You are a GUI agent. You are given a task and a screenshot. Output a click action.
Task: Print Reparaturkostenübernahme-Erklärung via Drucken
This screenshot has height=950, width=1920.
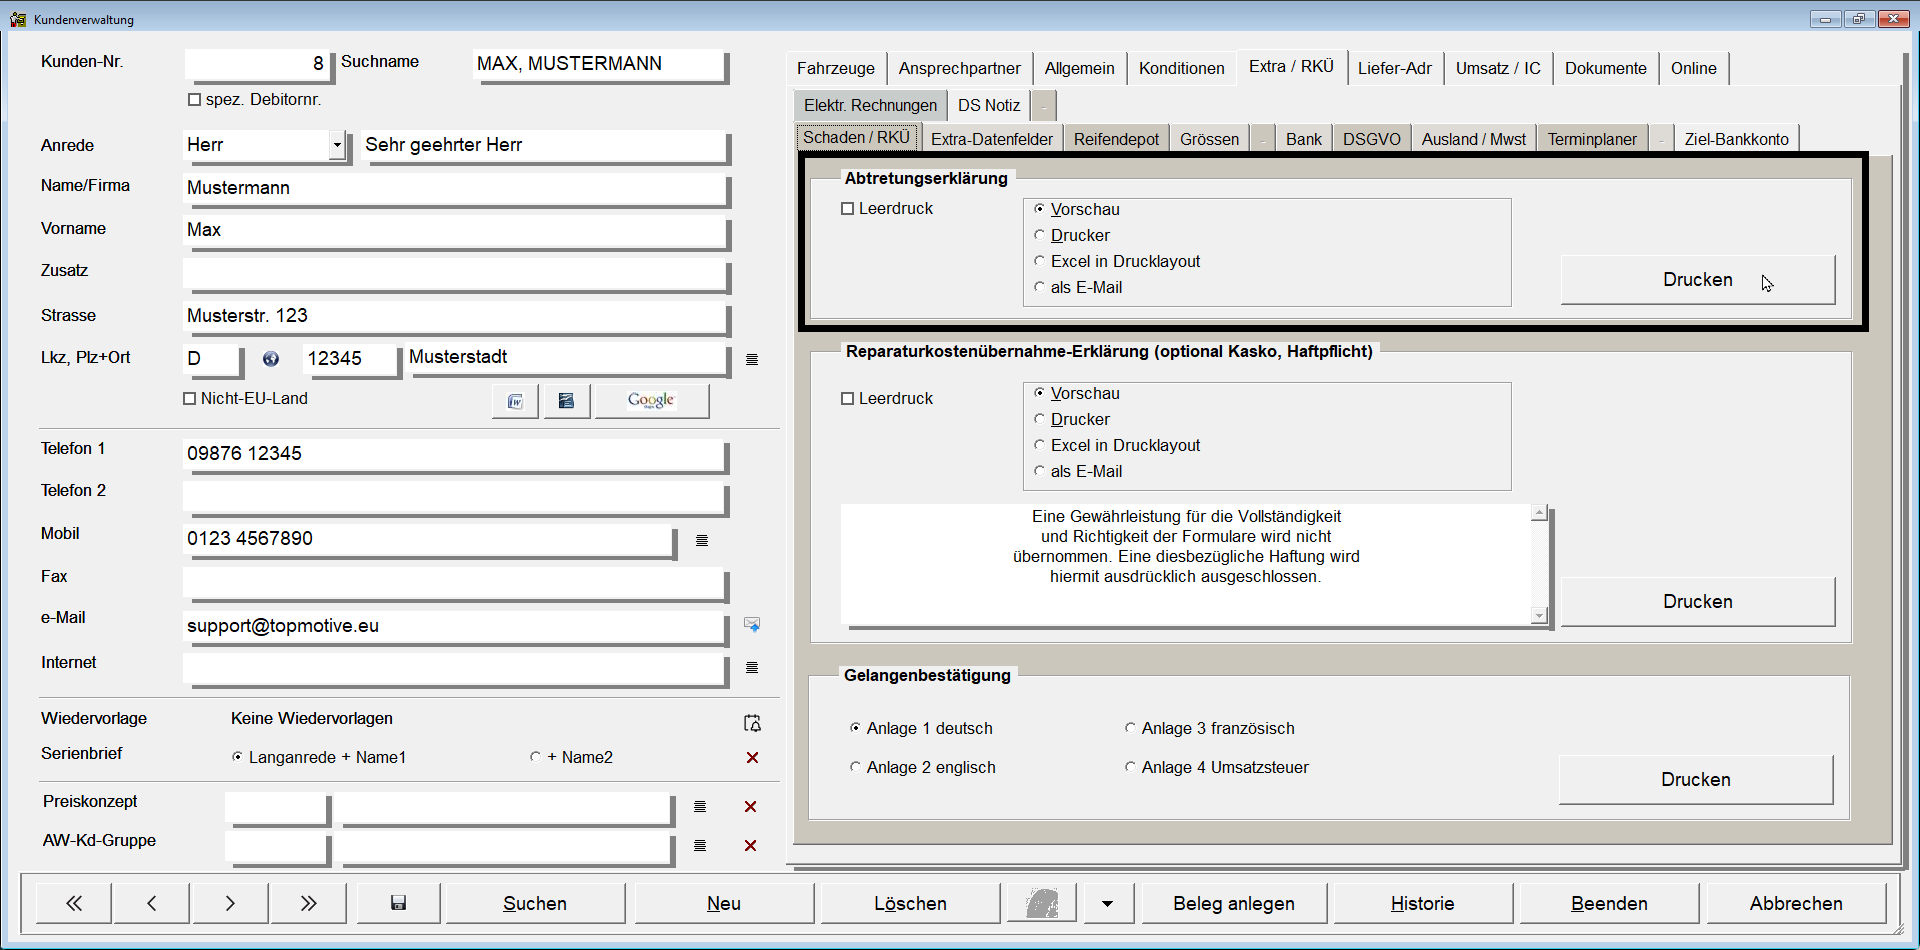[1698, 602]
